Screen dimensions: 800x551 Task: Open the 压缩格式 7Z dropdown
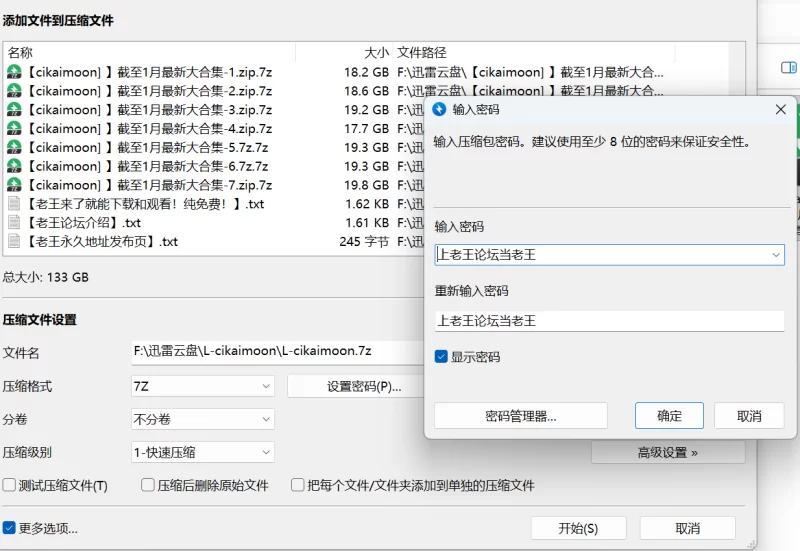pos(203,386)
